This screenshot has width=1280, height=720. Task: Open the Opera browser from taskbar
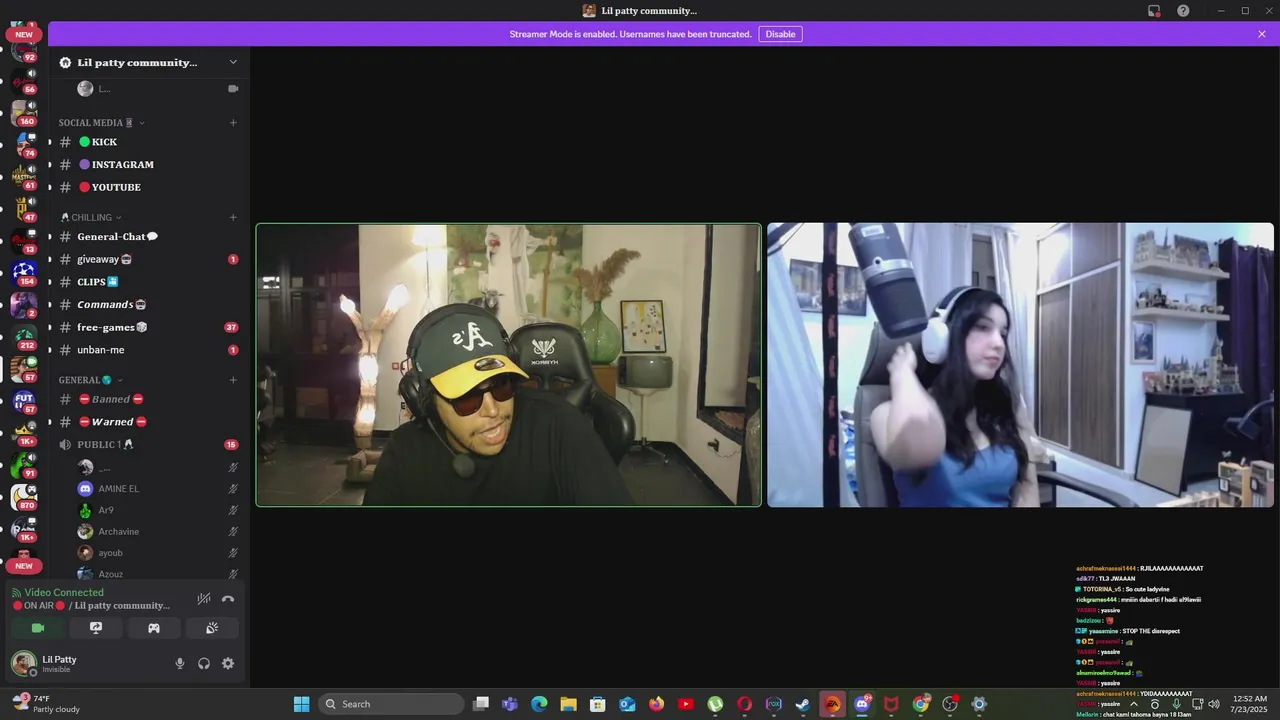744,704
